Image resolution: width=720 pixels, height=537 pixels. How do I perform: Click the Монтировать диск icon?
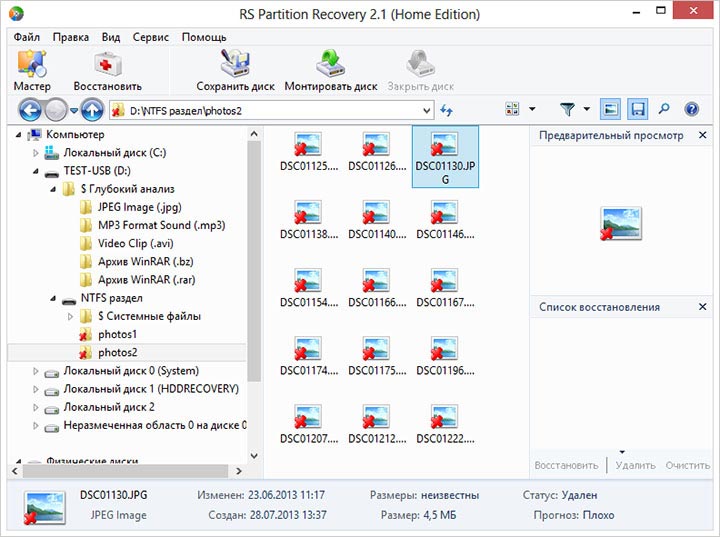(330, 70)
